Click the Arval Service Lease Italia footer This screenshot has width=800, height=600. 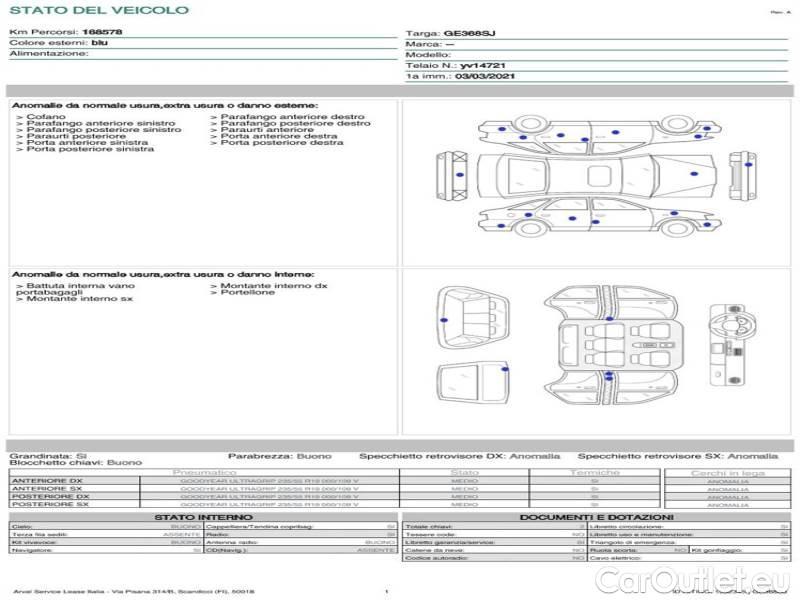(x=134, y=591)
